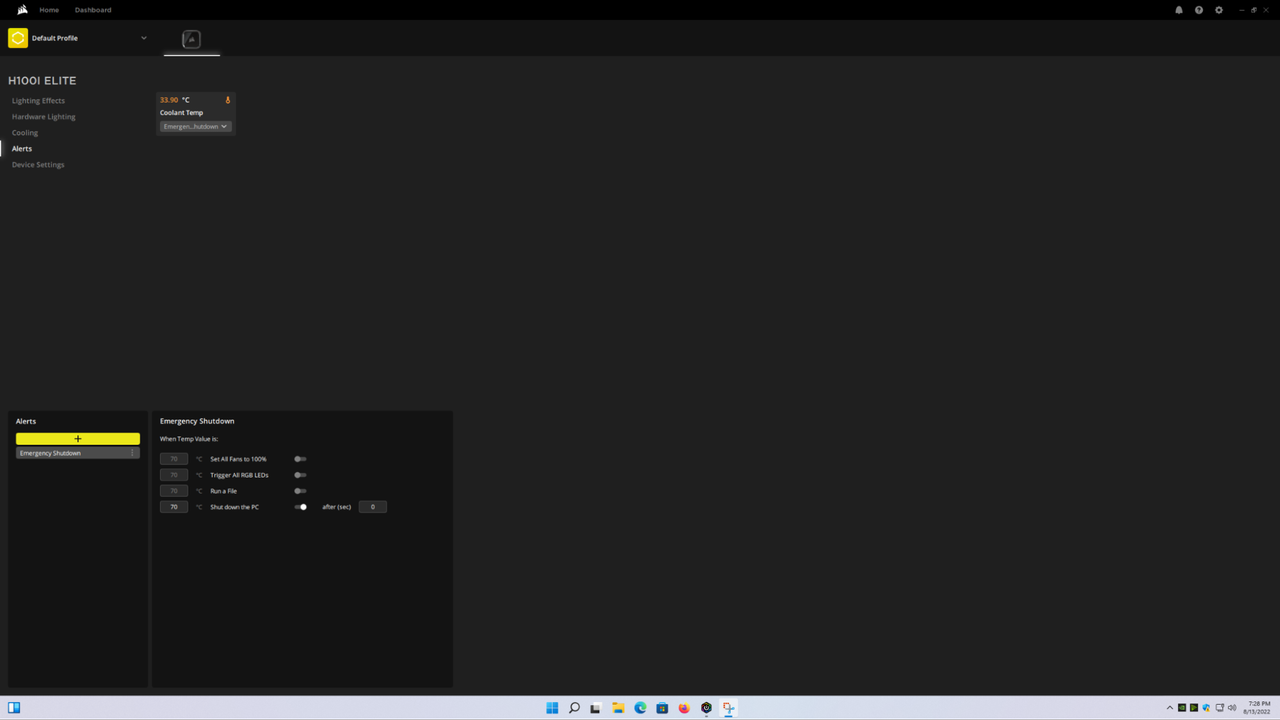Open Device Settings section
1280x720 pixels.
(38, 165)
